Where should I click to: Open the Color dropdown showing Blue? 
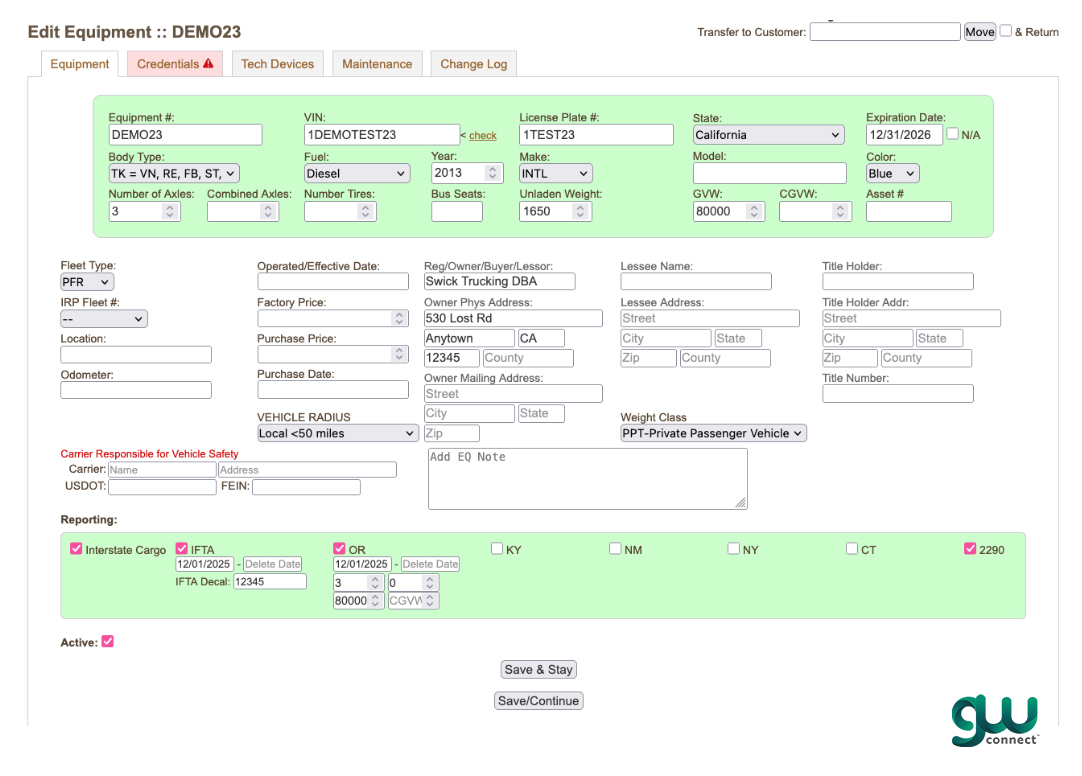(892, 174)
